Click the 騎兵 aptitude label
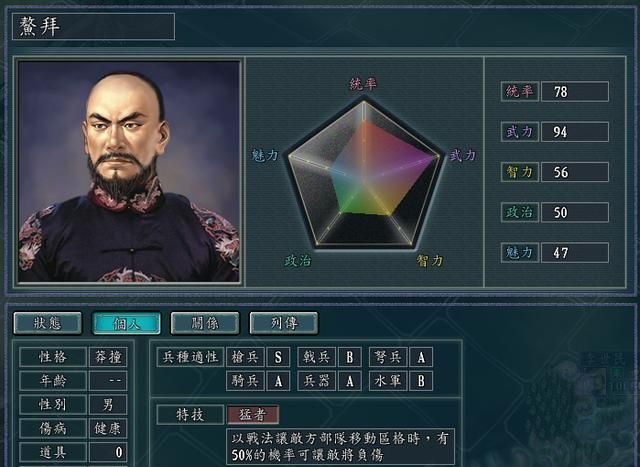Screen dimensions: 640x467 tap(245, 381)
